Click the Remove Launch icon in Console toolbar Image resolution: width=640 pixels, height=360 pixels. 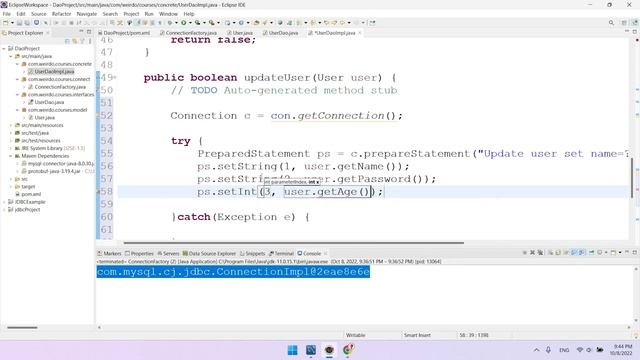pos(532,253)
